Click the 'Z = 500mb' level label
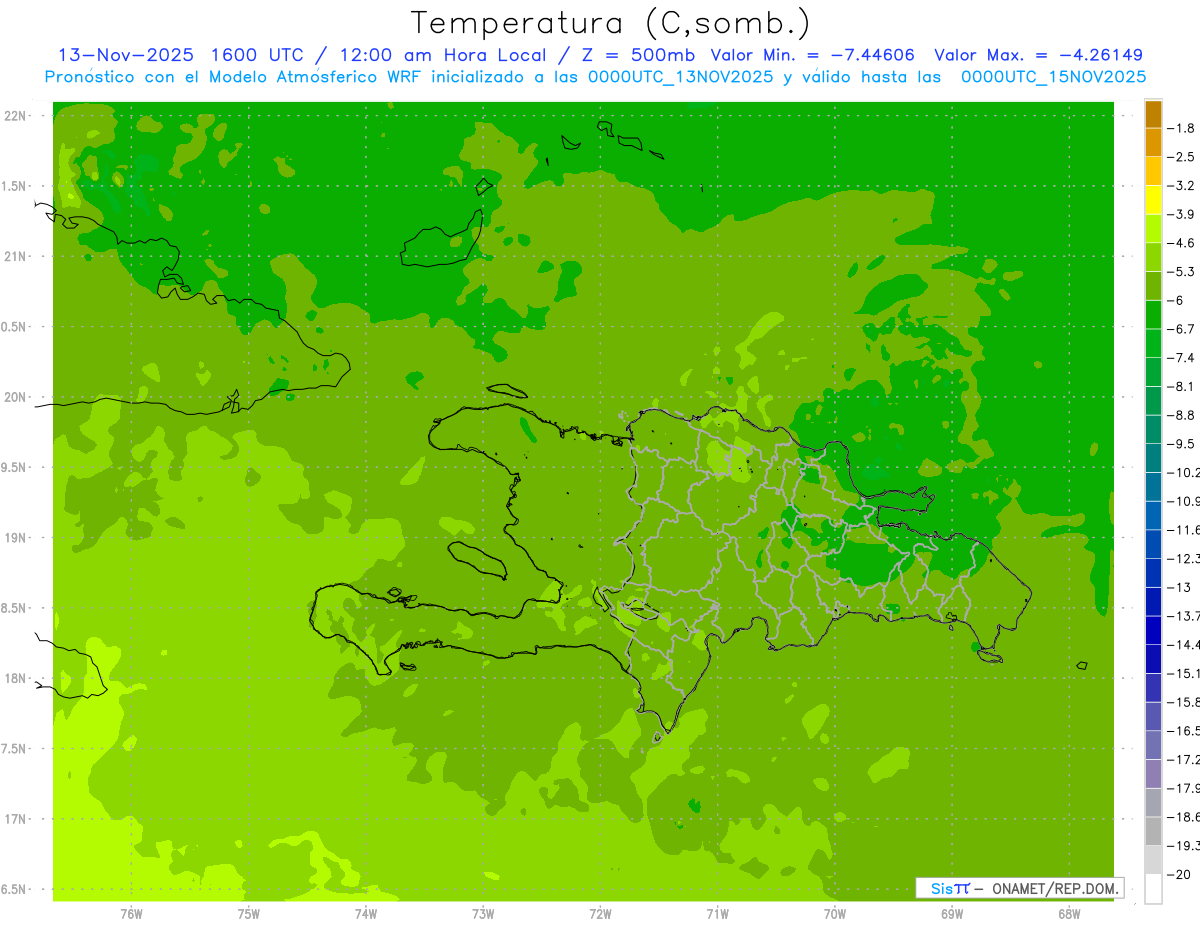Viewport: 1200px width, 927px height. (640, 55)
